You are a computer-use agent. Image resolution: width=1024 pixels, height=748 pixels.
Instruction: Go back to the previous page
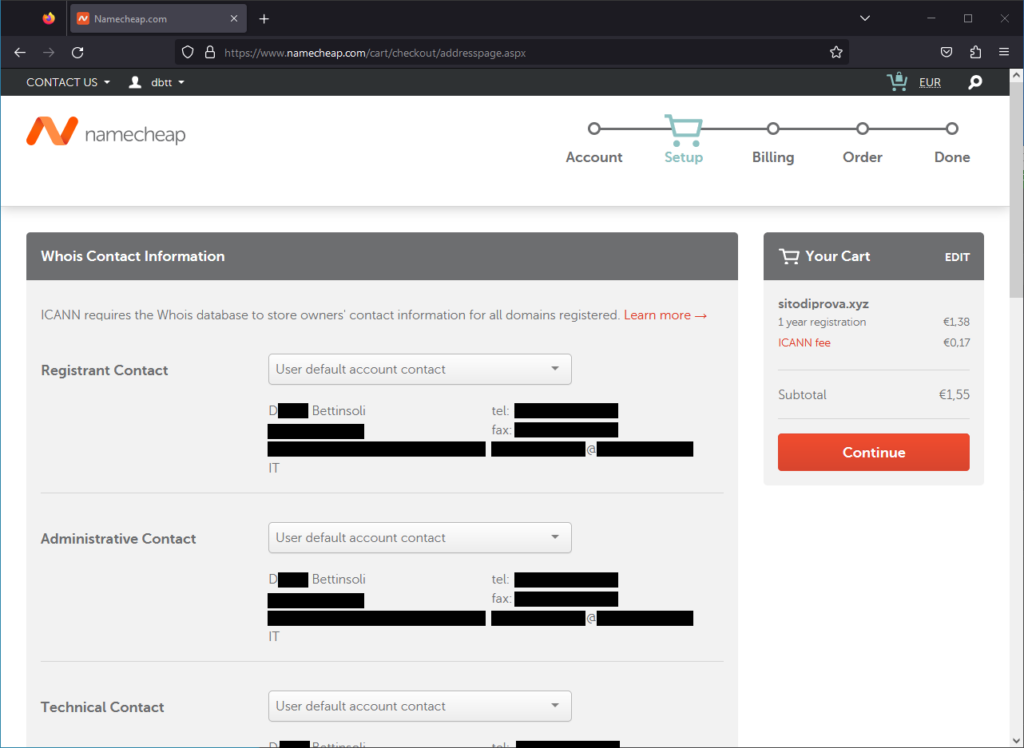pos(20,52)
